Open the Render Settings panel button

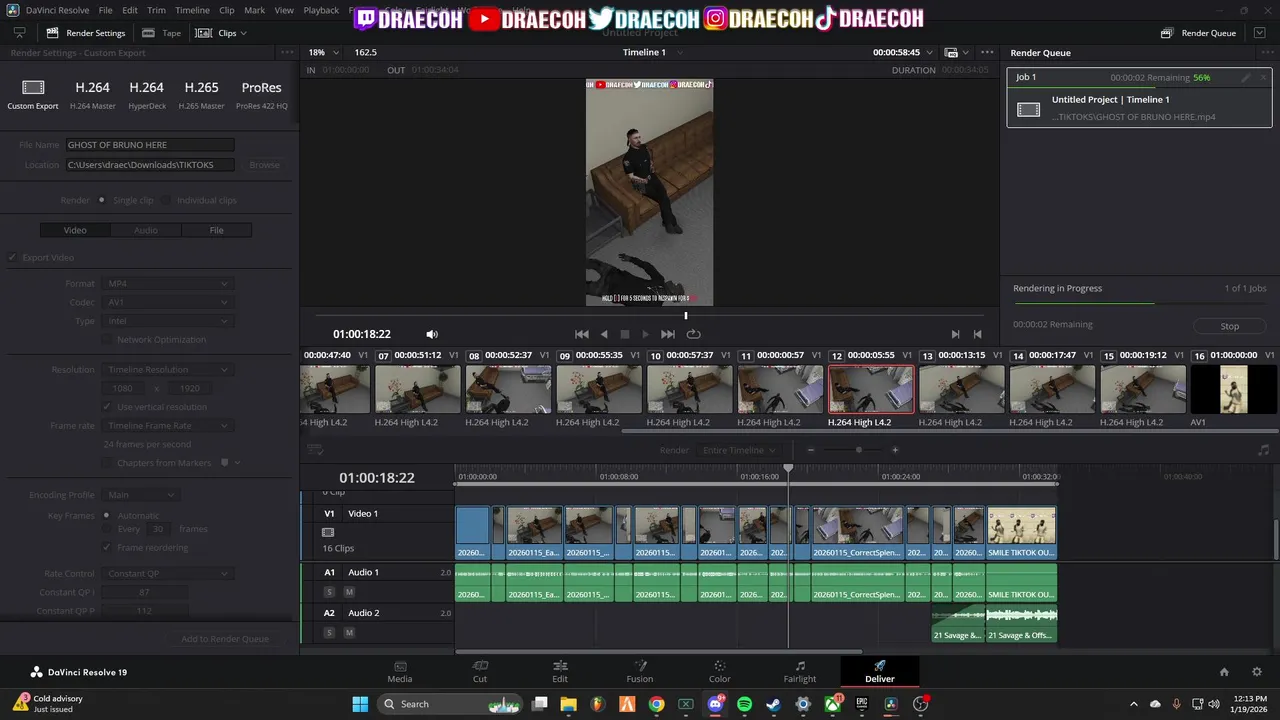(85, 33)
